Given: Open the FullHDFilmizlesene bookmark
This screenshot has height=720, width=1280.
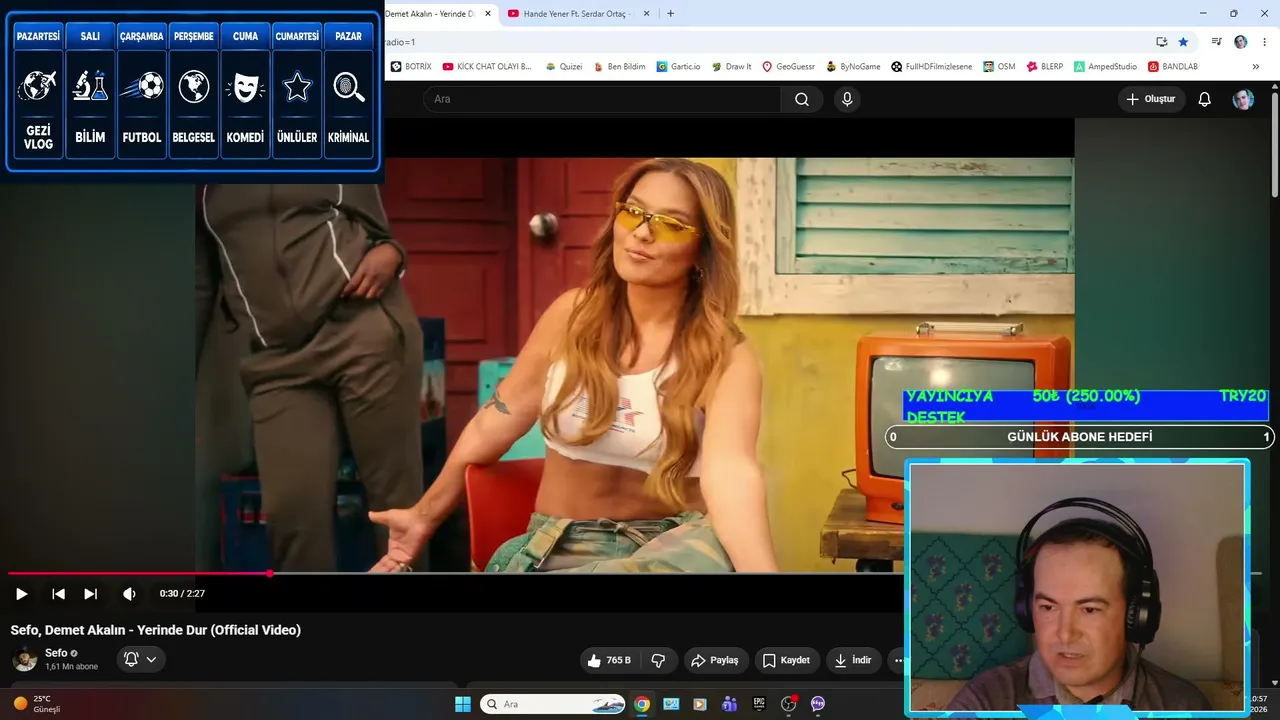Looking at the screenshot, I should click(932, 67).
